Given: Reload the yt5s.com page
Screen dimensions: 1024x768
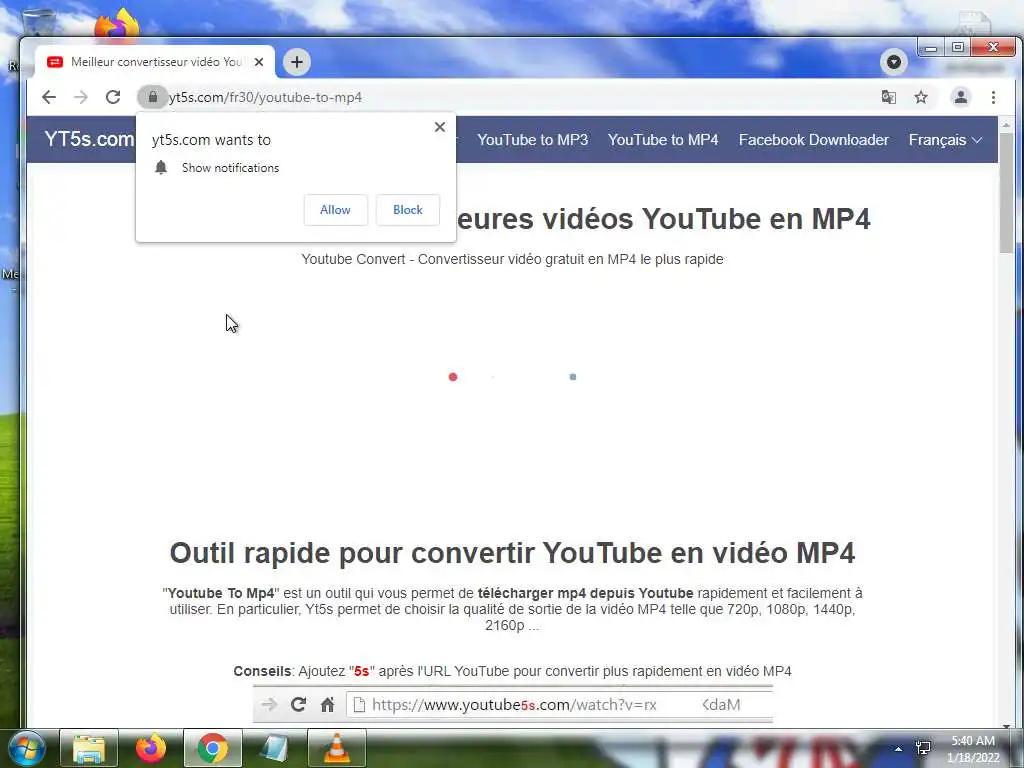Looking at the screenshot, I should click(x=113, y=97).
